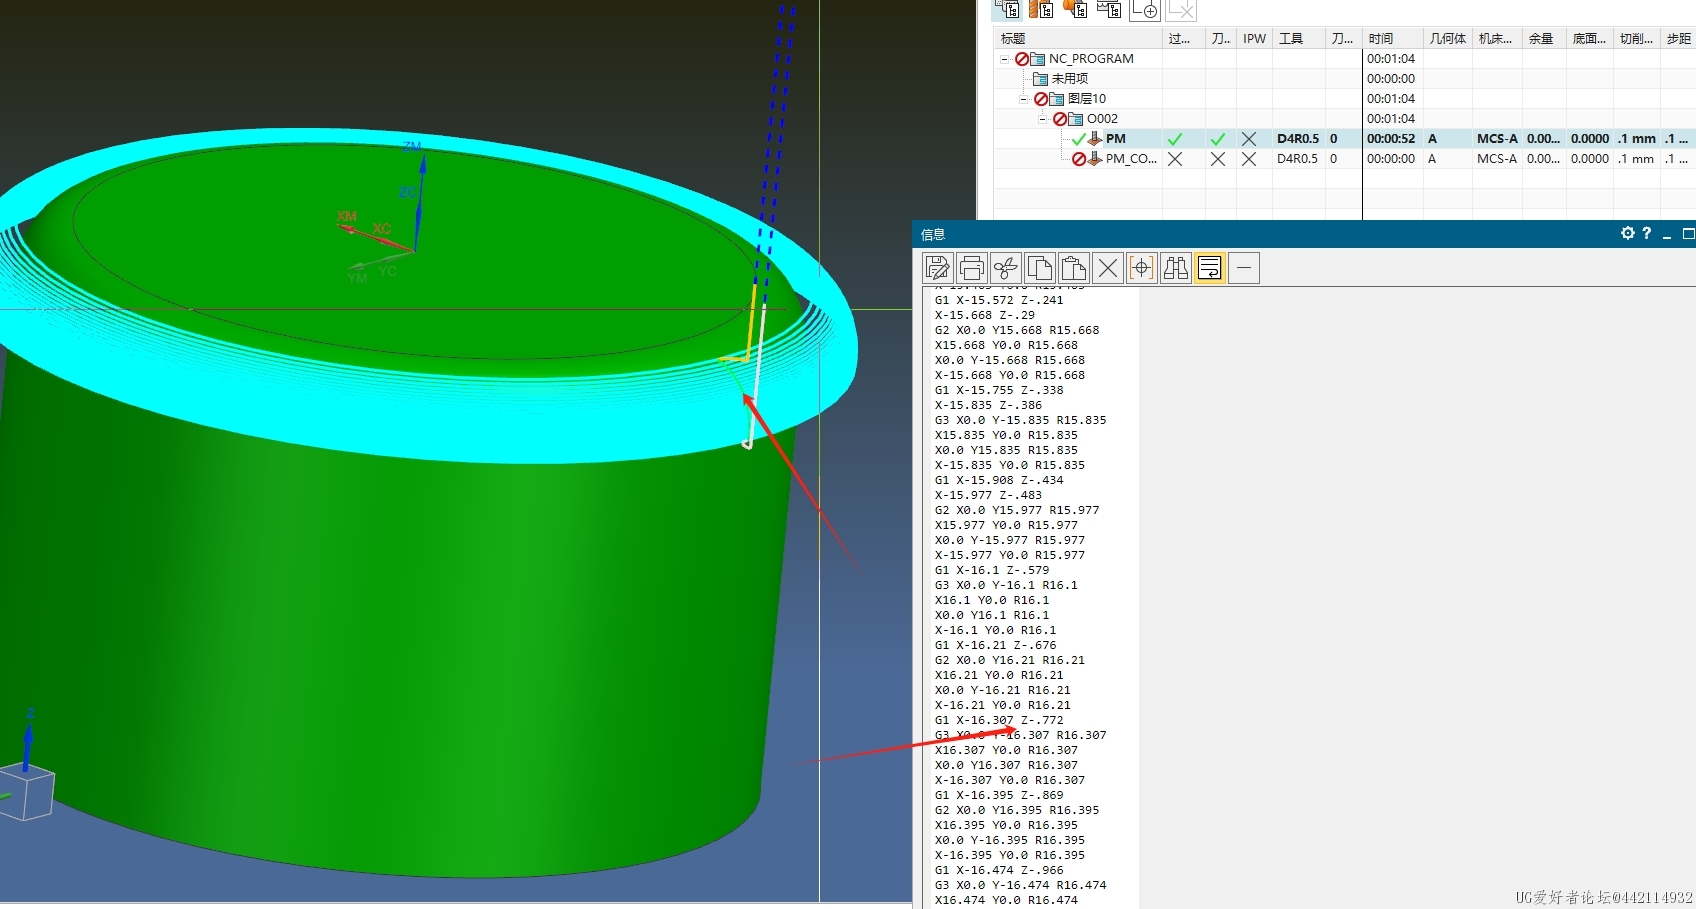The width and height of the screenshot is (1696, 909).
Task: Click the line 'G1 X-16.307 Z-.772'
Action: click(x=999, y=720)
